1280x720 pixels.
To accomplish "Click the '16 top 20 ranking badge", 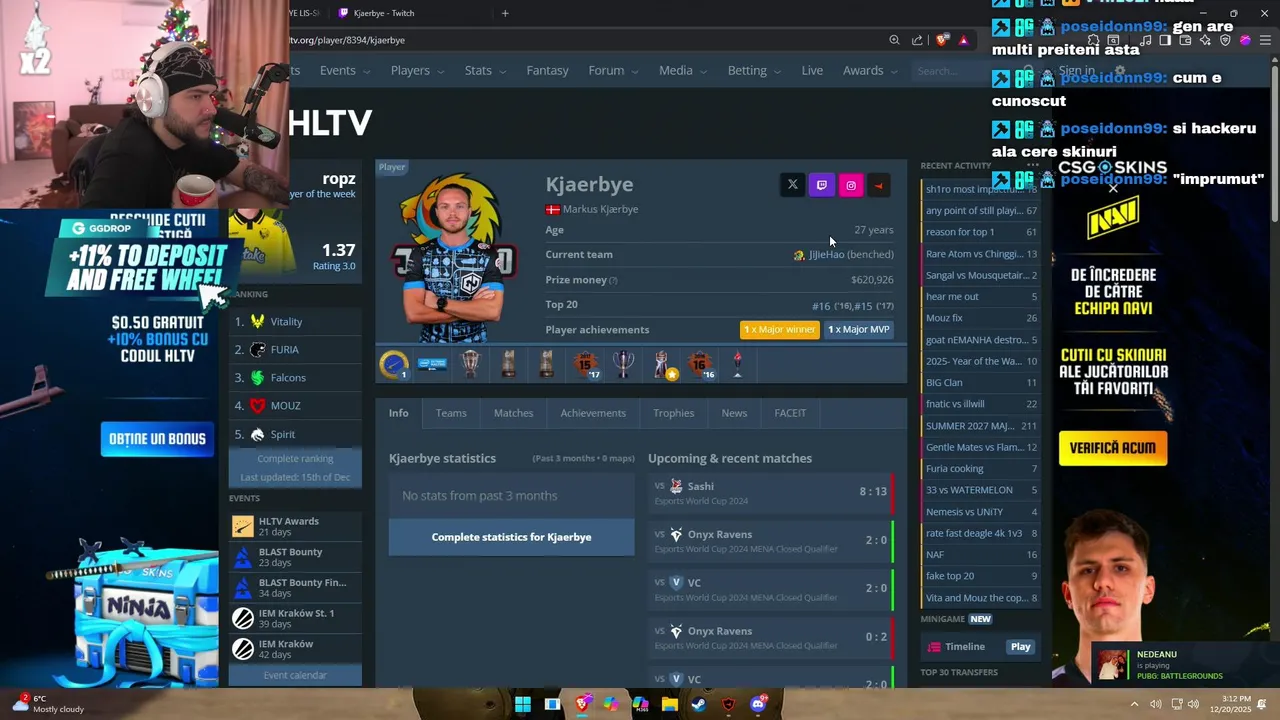I will click(700, 364).
